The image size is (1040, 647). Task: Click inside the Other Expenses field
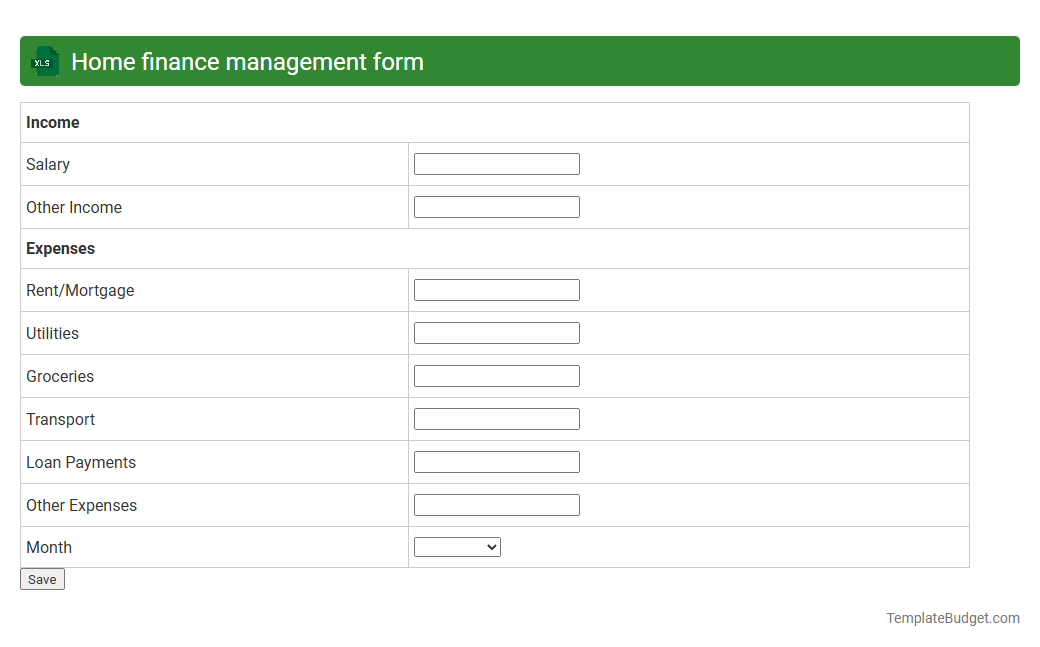pos(496,504)
